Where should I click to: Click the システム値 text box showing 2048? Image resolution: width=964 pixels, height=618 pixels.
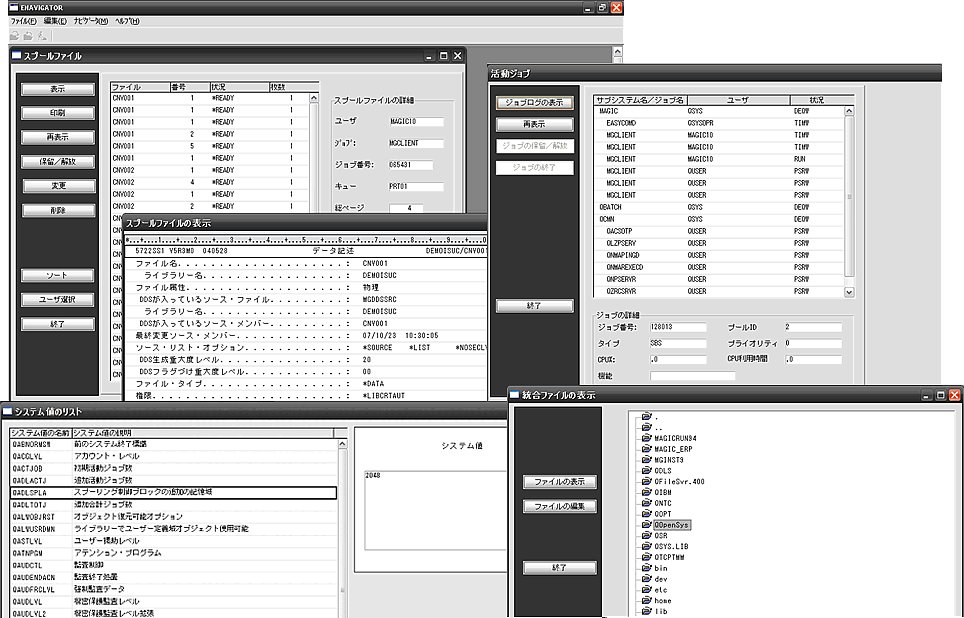pyautogui.click(x=435, y=510)
